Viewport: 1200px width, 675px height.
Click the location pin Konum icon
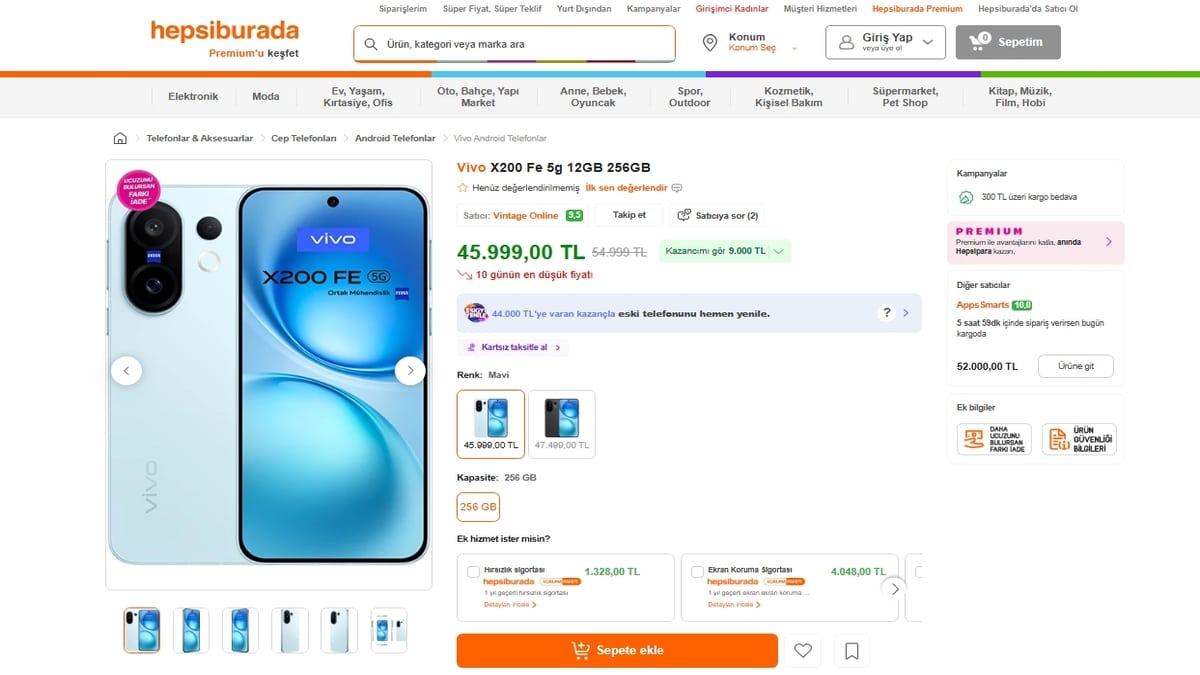coord(710,42)
